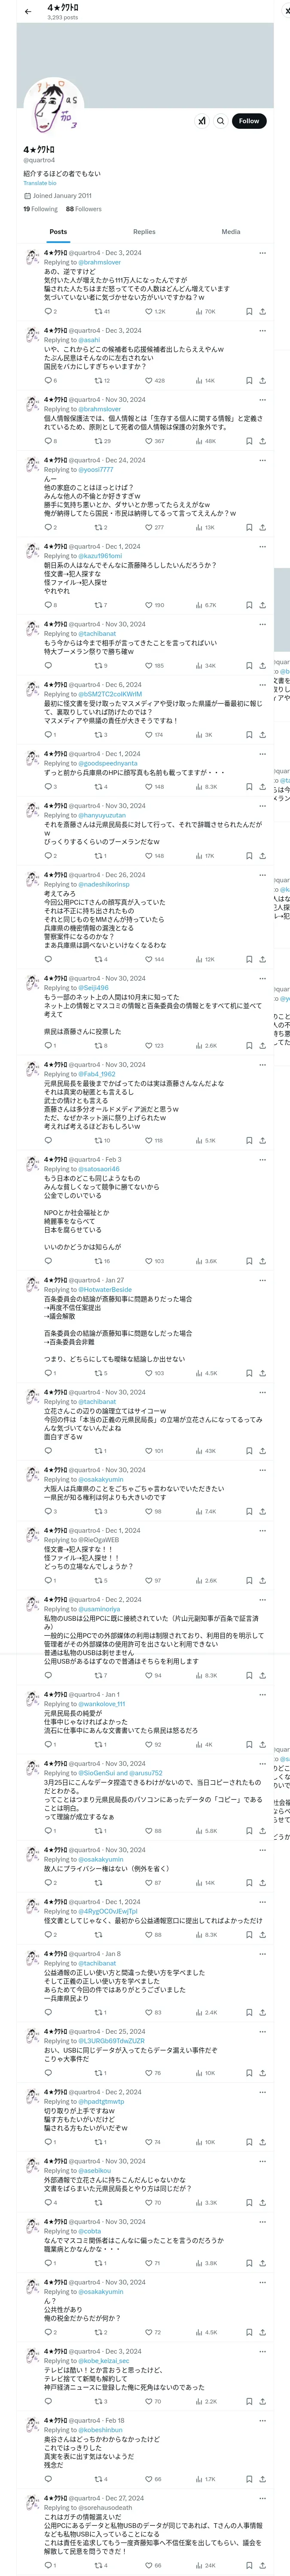This screenshot has height=2576, width=290.
Task: Expand more options for the @wankolove_111 reply
Action: click(262, 1695)
